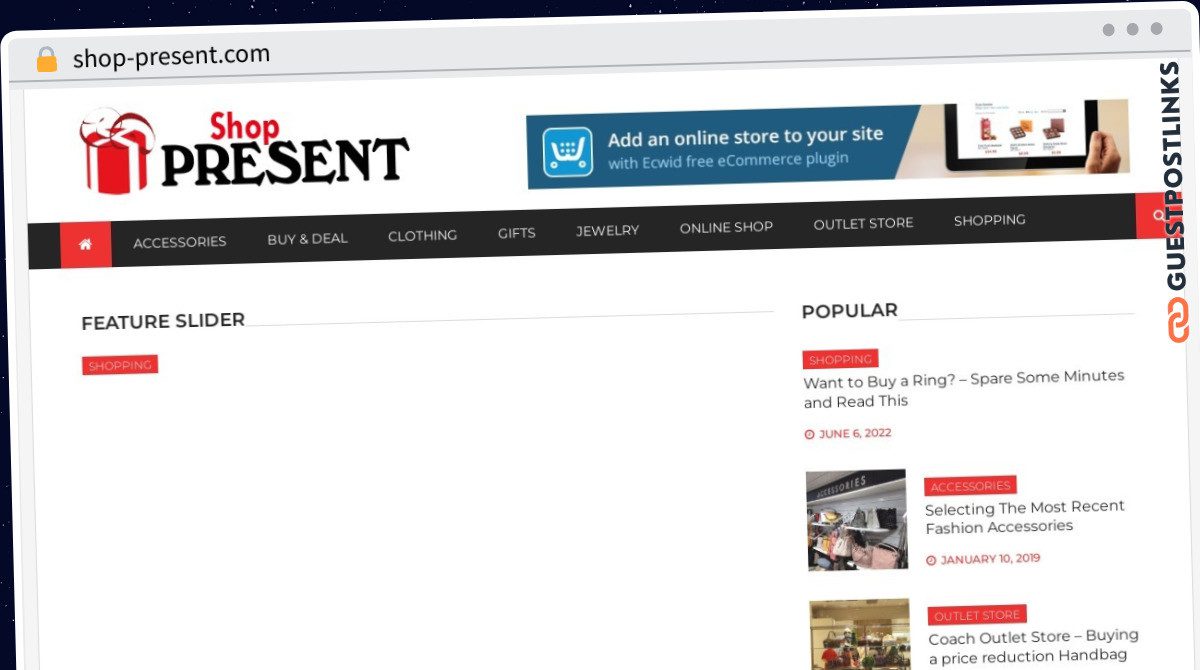Click Shopping tag under Popular heading
The image size is (1200, 670).
click(x=840, y=360)
